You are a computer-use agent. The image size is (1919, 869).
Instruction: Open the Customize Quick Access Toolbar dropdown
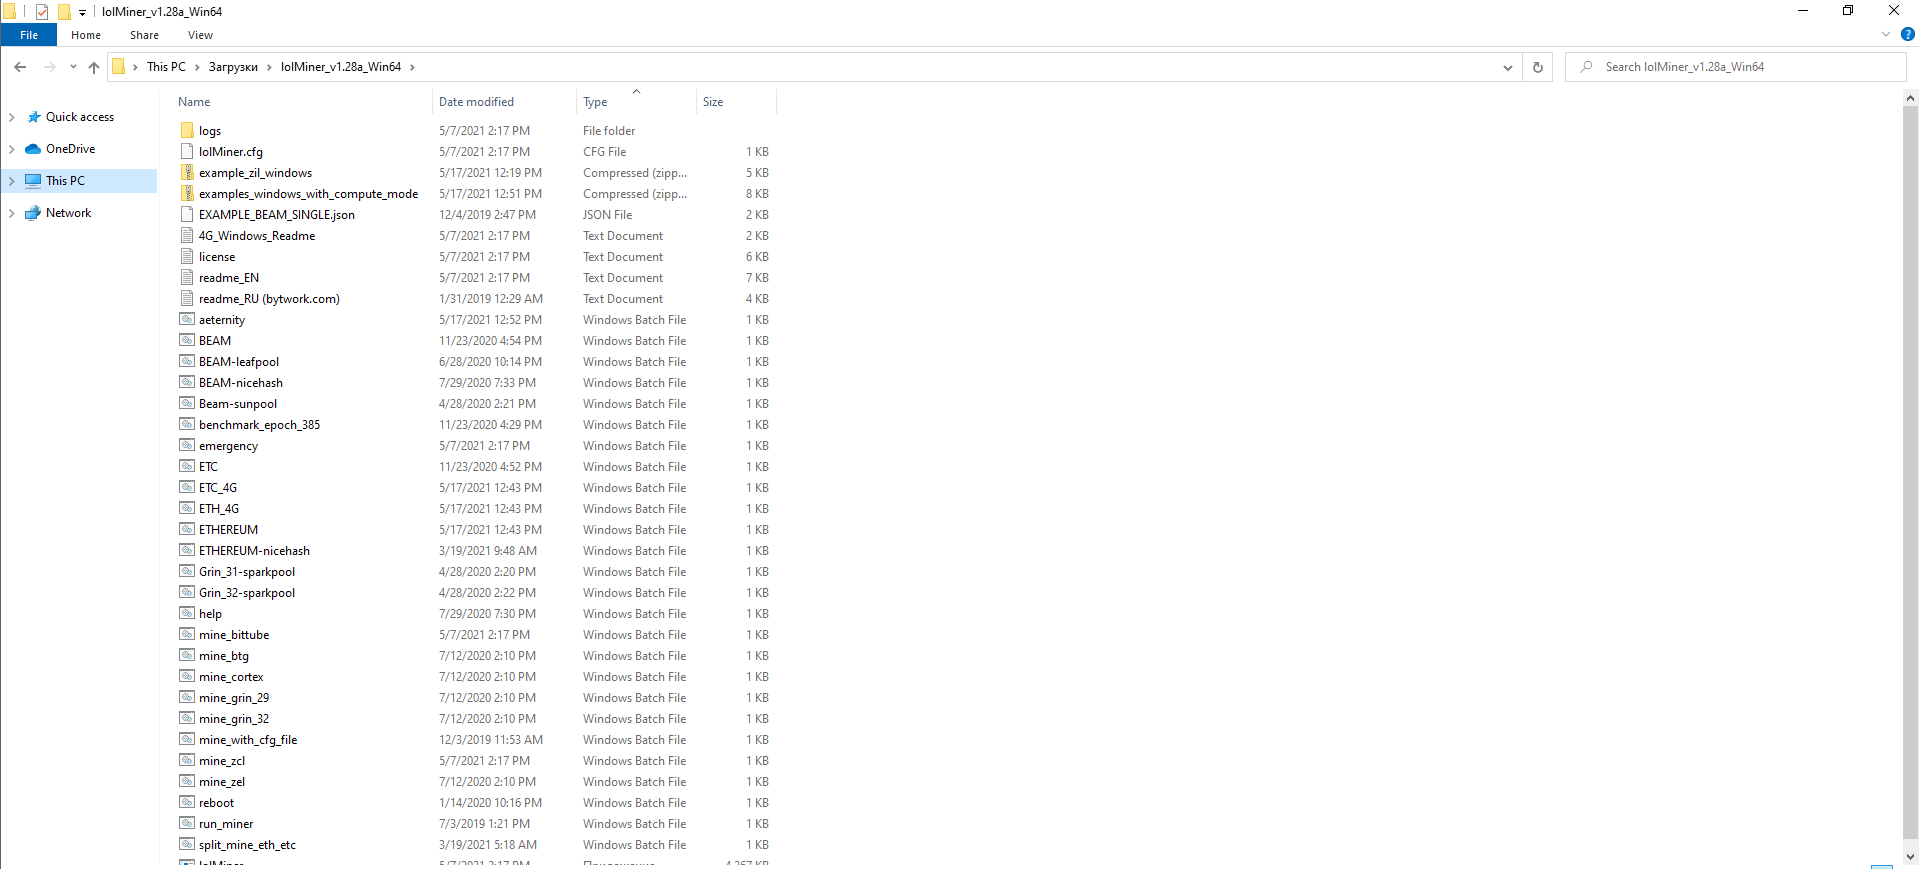[82, 12]
